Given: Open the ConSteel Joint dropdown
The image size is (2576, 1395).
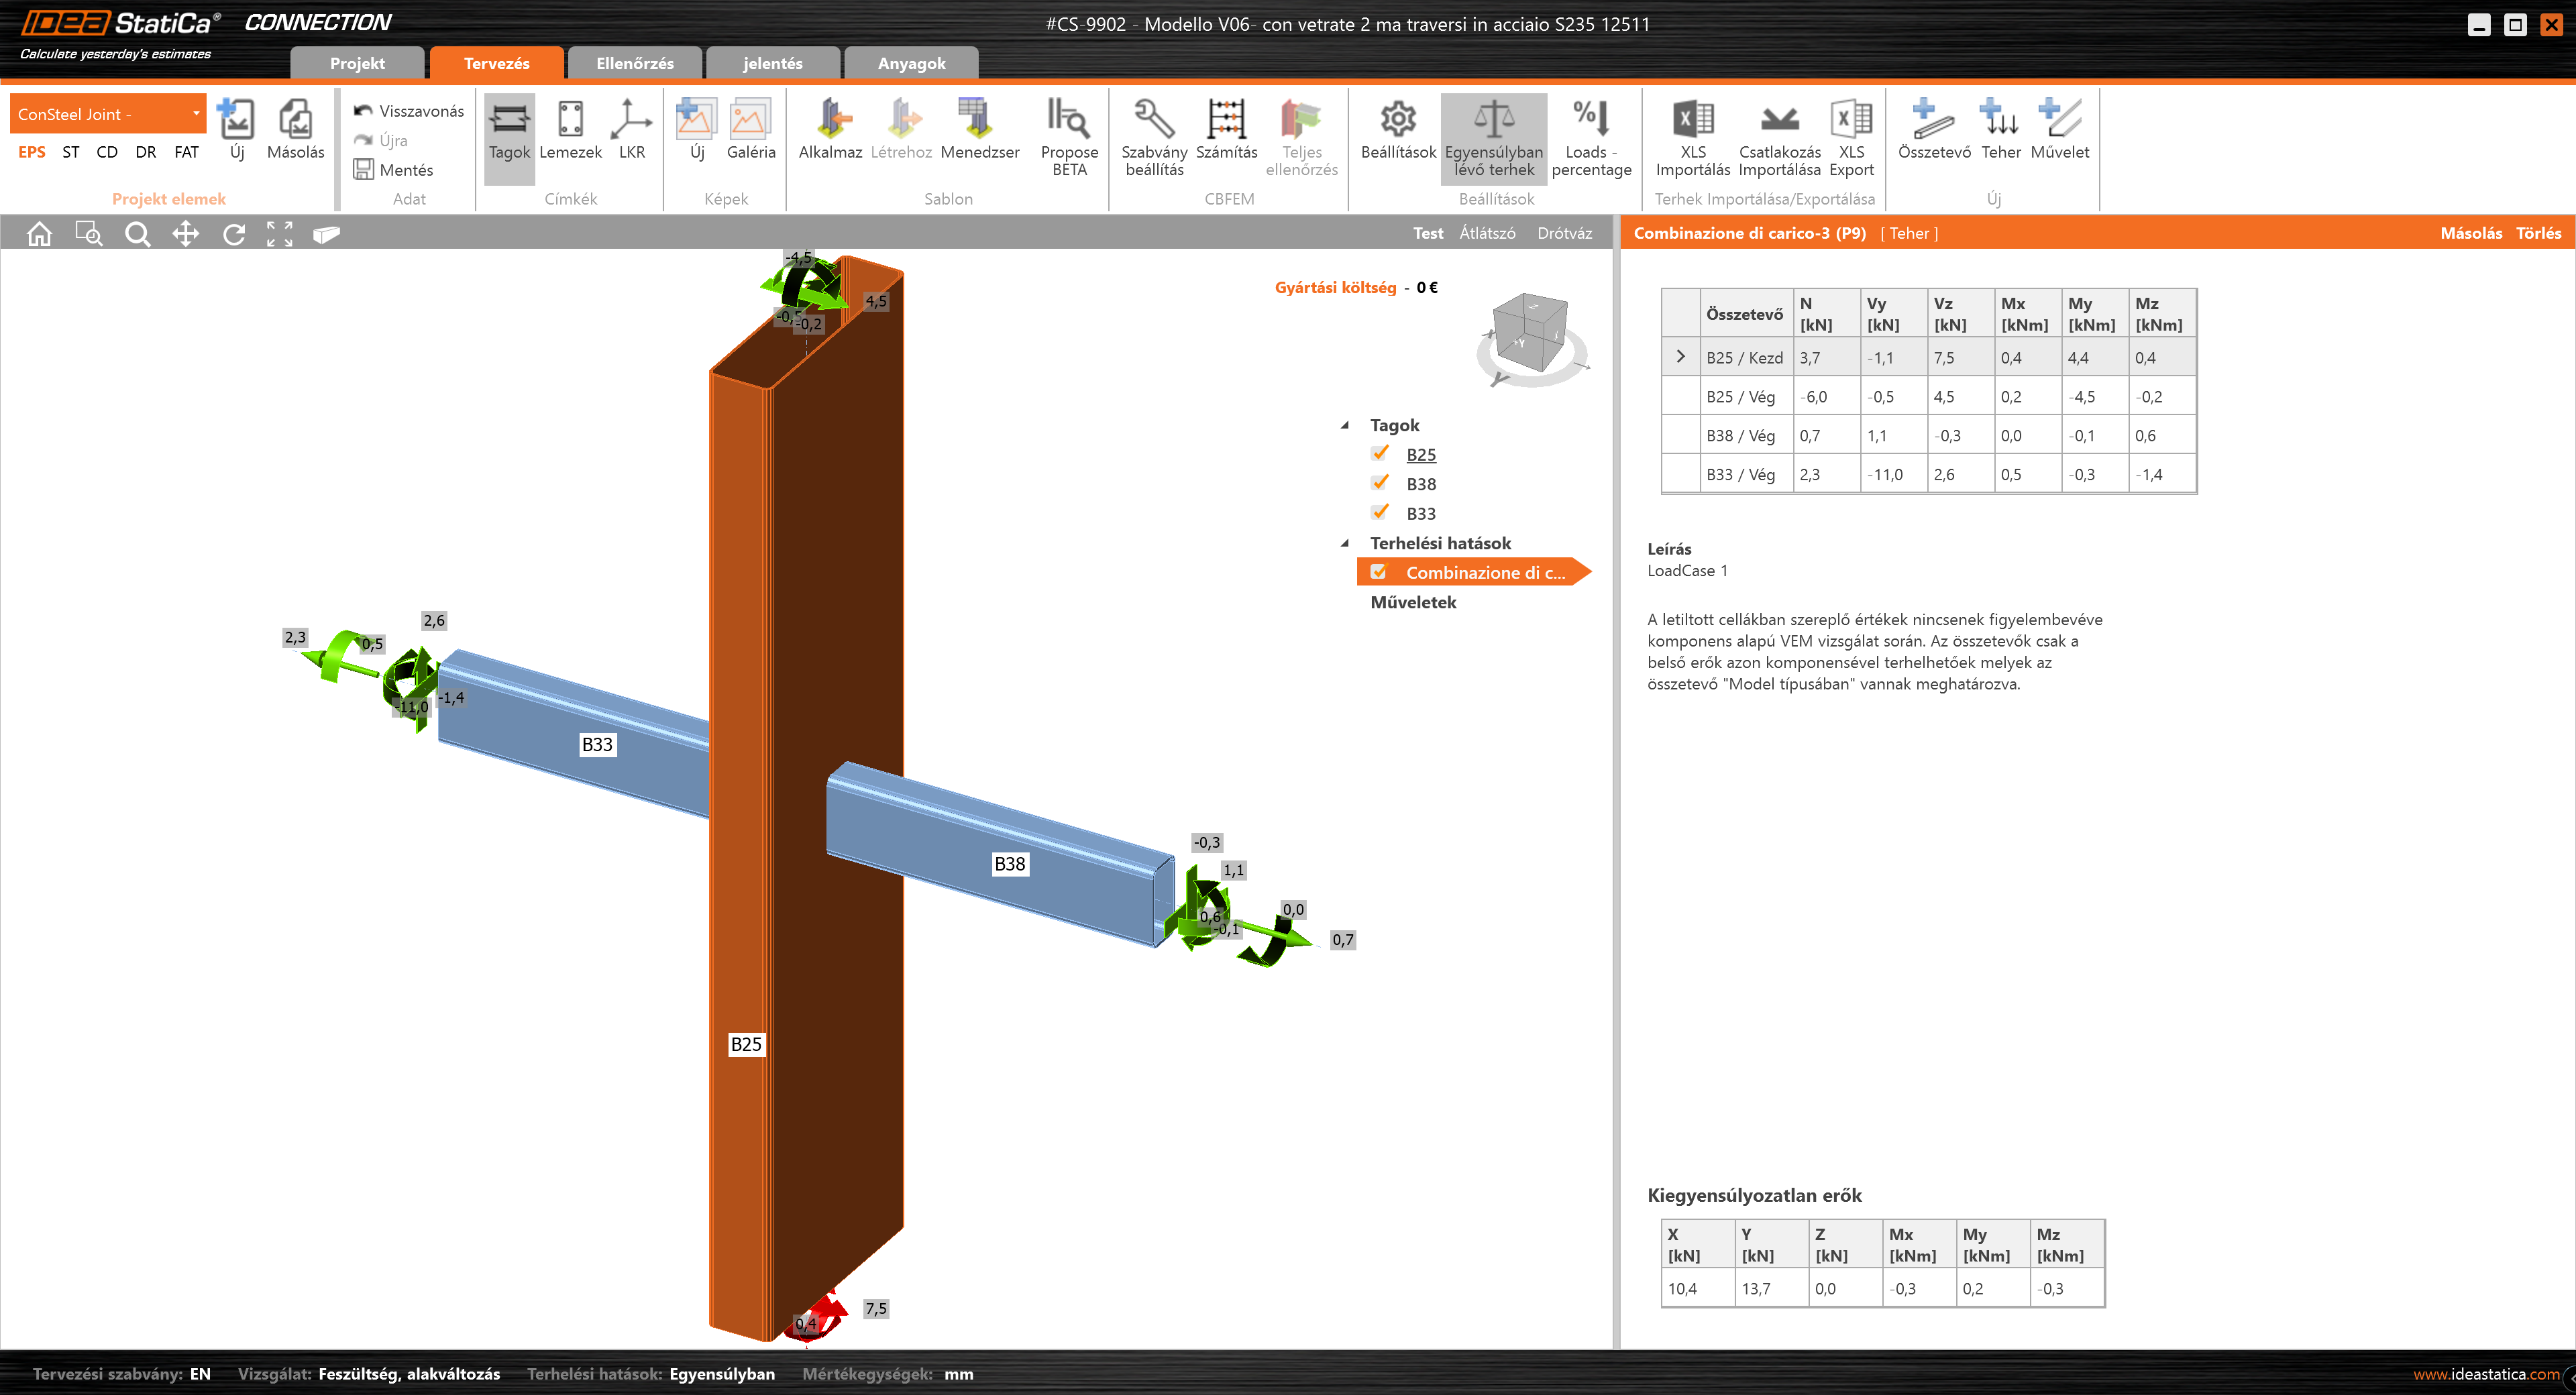Looking at the screenshot, I should (x=197, y=113).
